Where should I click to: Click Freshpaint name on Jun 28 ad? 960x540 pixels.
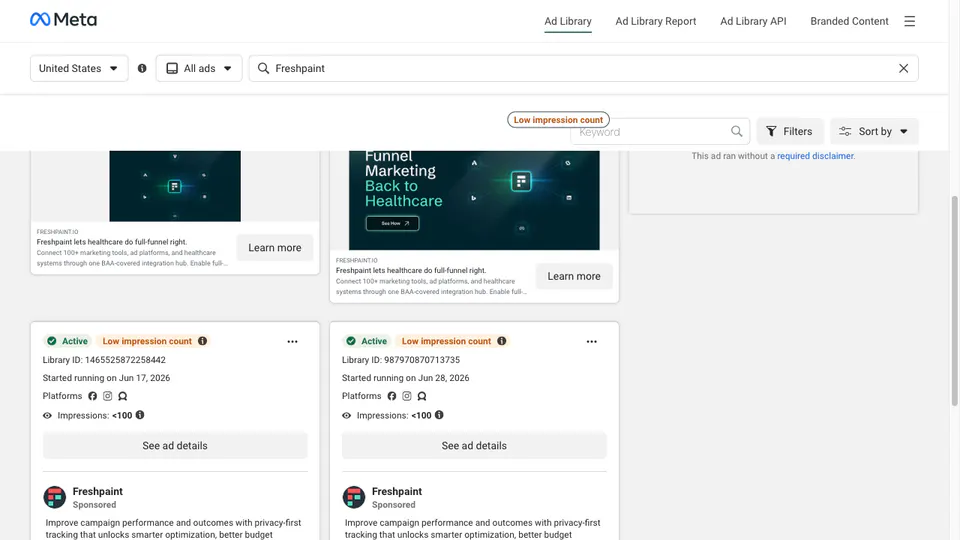click(397, 492)
